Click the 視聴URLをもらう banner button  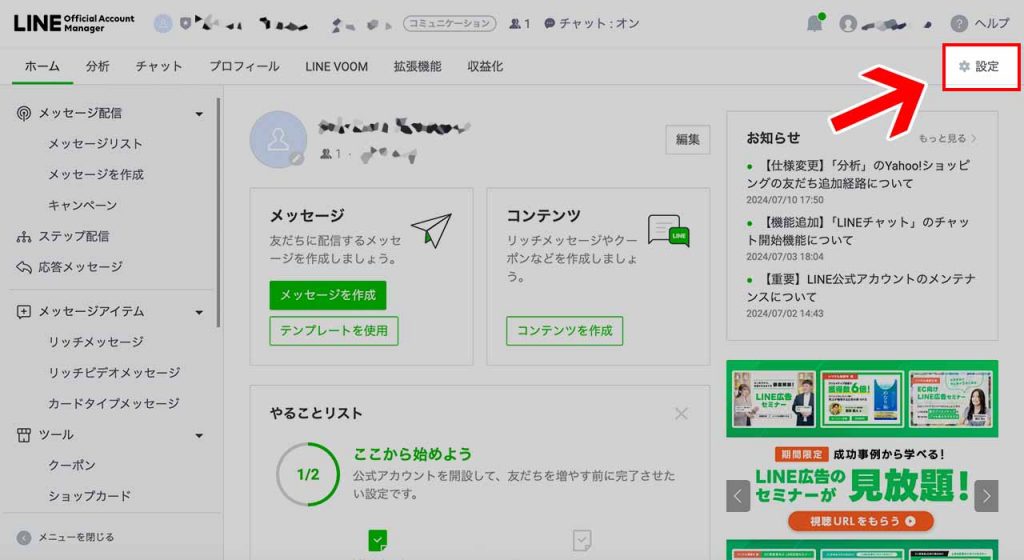[x=861, y=521]
